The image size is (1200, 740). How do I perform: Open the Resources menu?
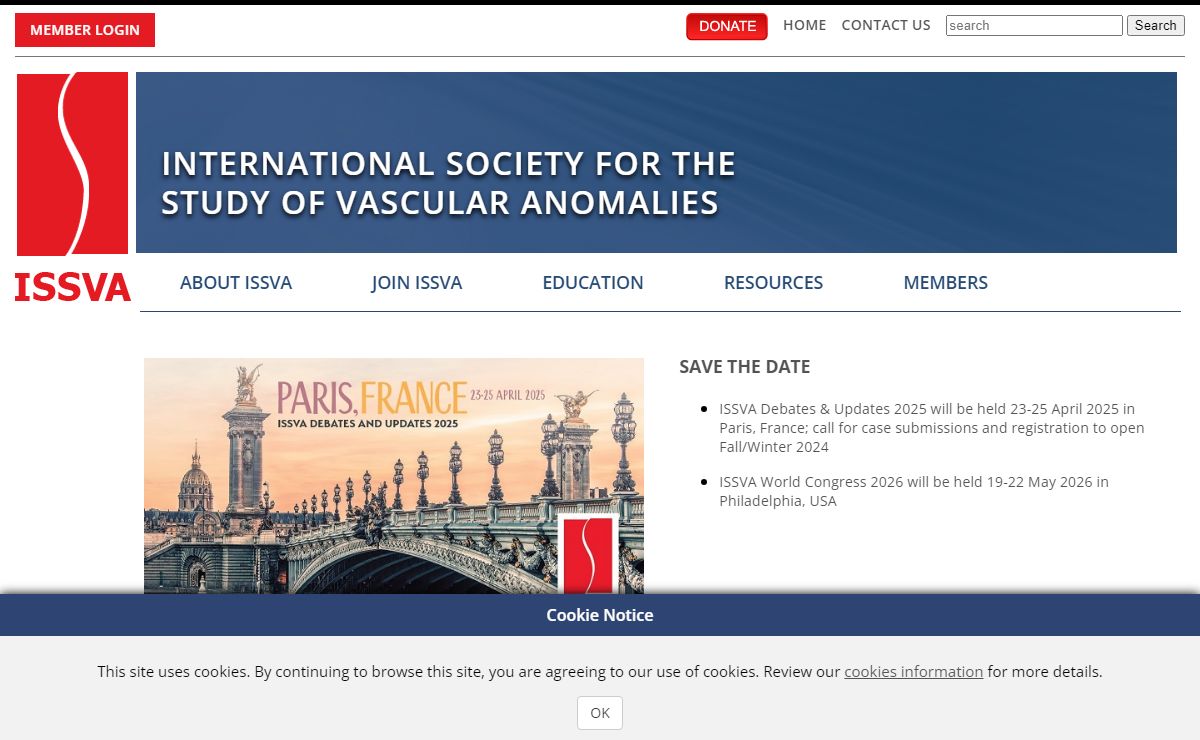click(x=774, y=283)
